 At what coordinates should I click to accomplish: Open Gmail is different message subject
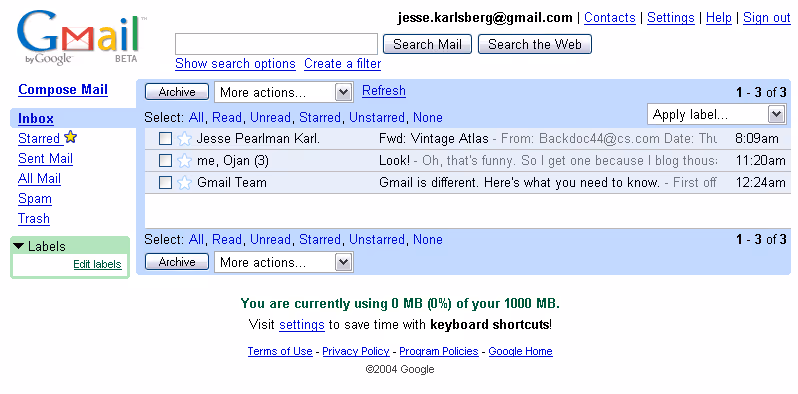[520, 182]
